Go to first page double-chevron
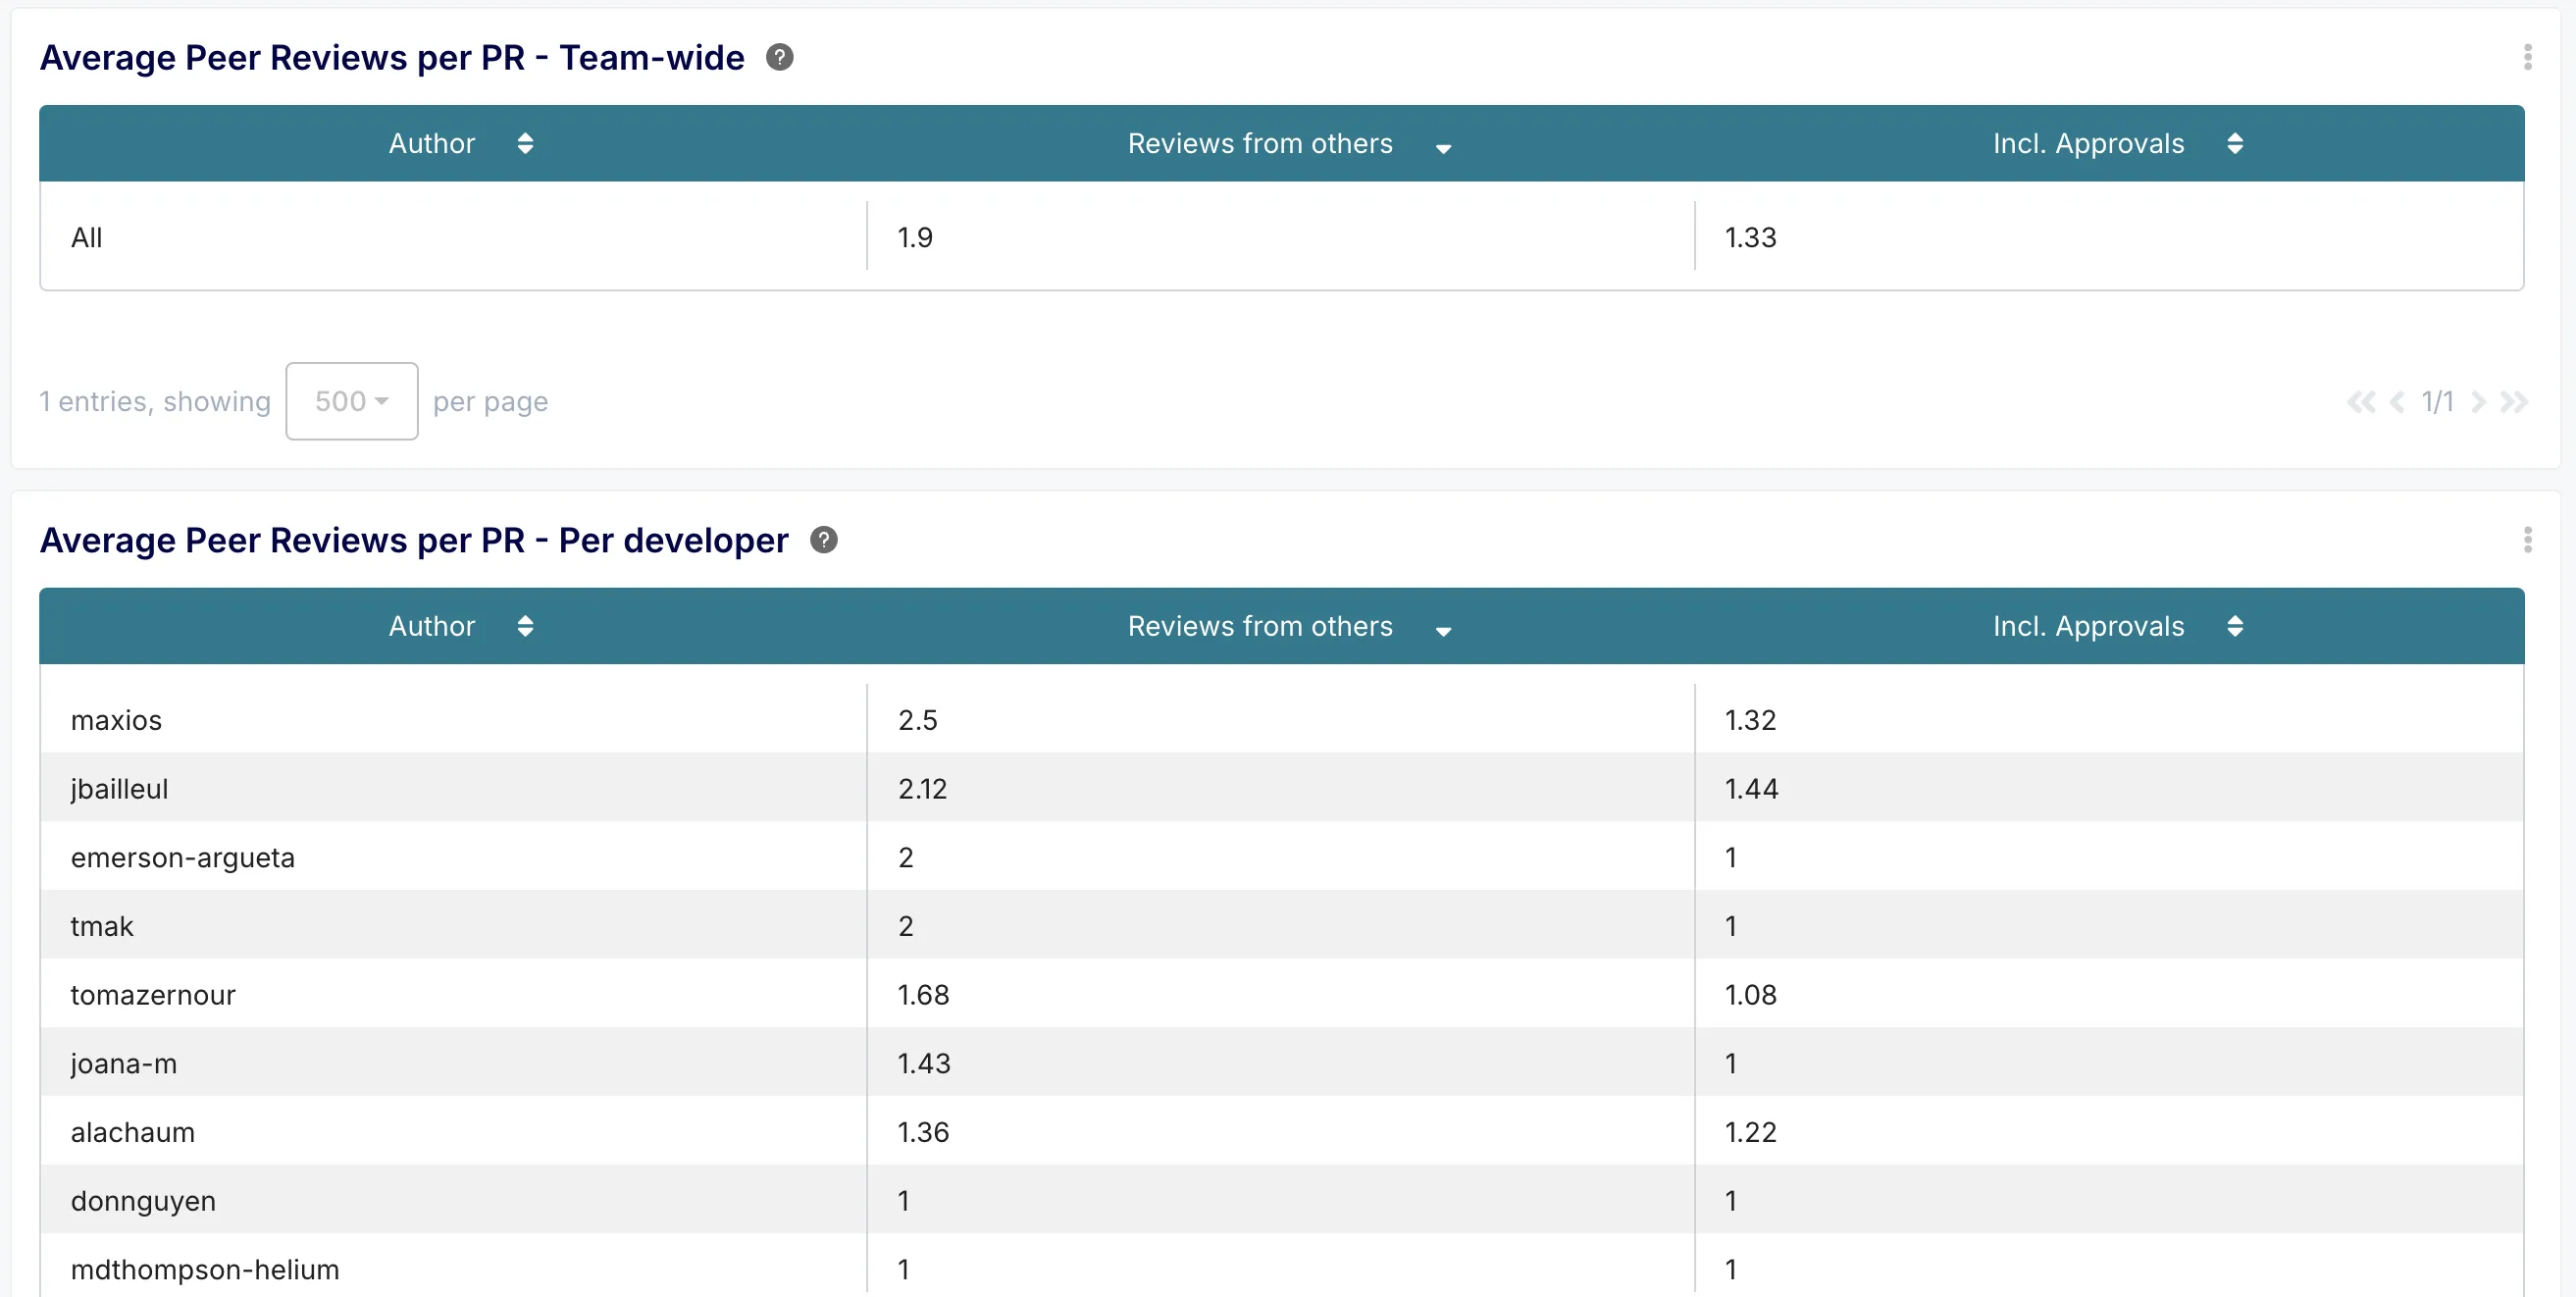2576x1297 pixels. coord(2360,402)
